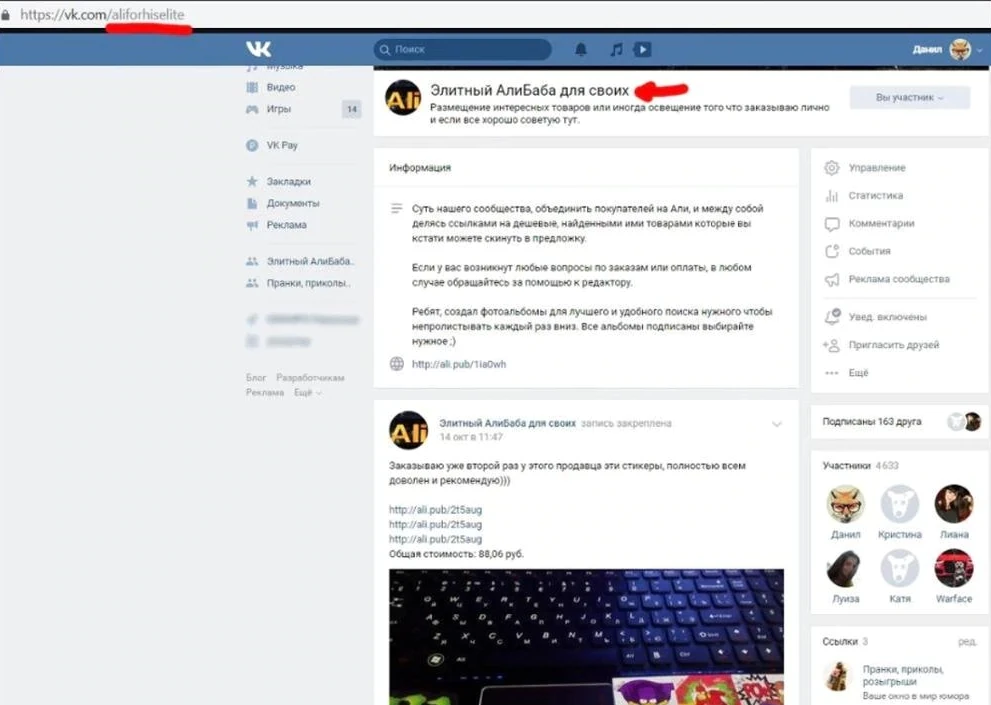The height and width of the screenshot is (705, 991).
Task: Open the notifications bell icon
Action: [581, 49]
